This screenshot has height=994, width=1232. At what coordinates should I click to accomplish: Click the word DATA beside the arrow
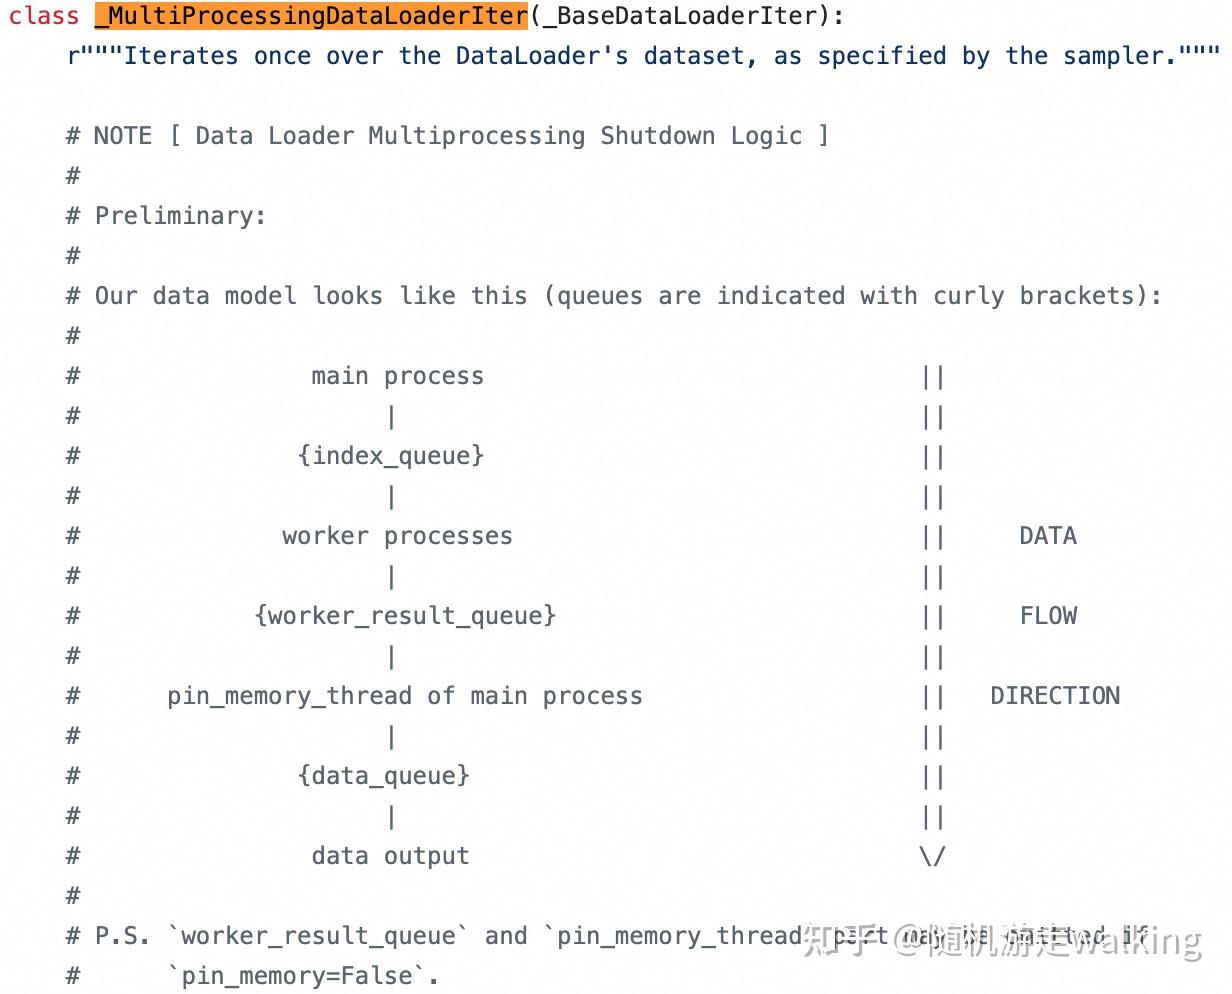point(1048,536)
